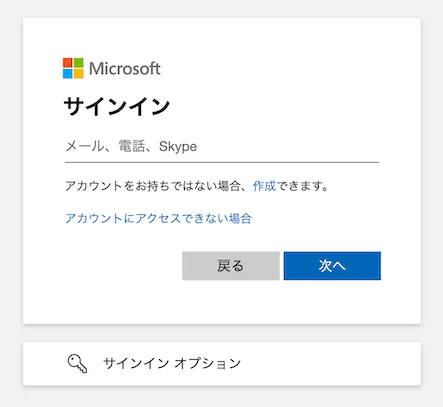Viewport: 443px width, 407px height.
Task: Click the key icon beside サインイン オプション
Action: pos(77,364)
